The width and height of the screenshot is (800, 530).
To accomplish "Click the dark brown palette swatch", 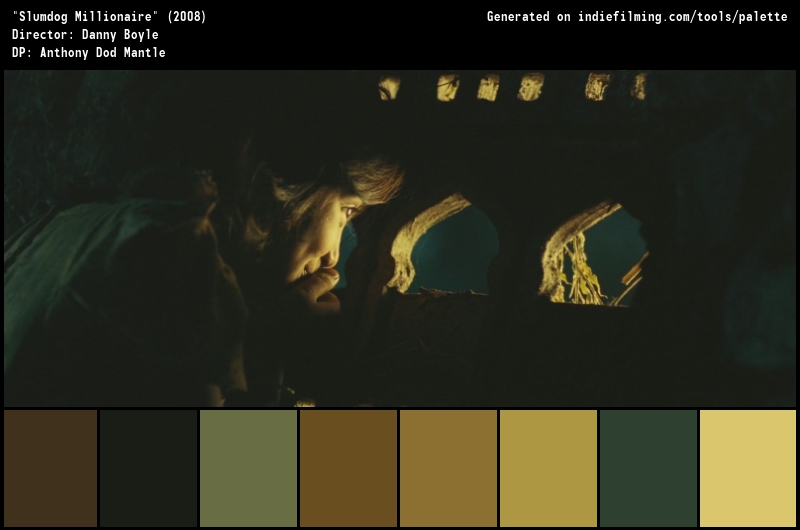I will (51, 468).
